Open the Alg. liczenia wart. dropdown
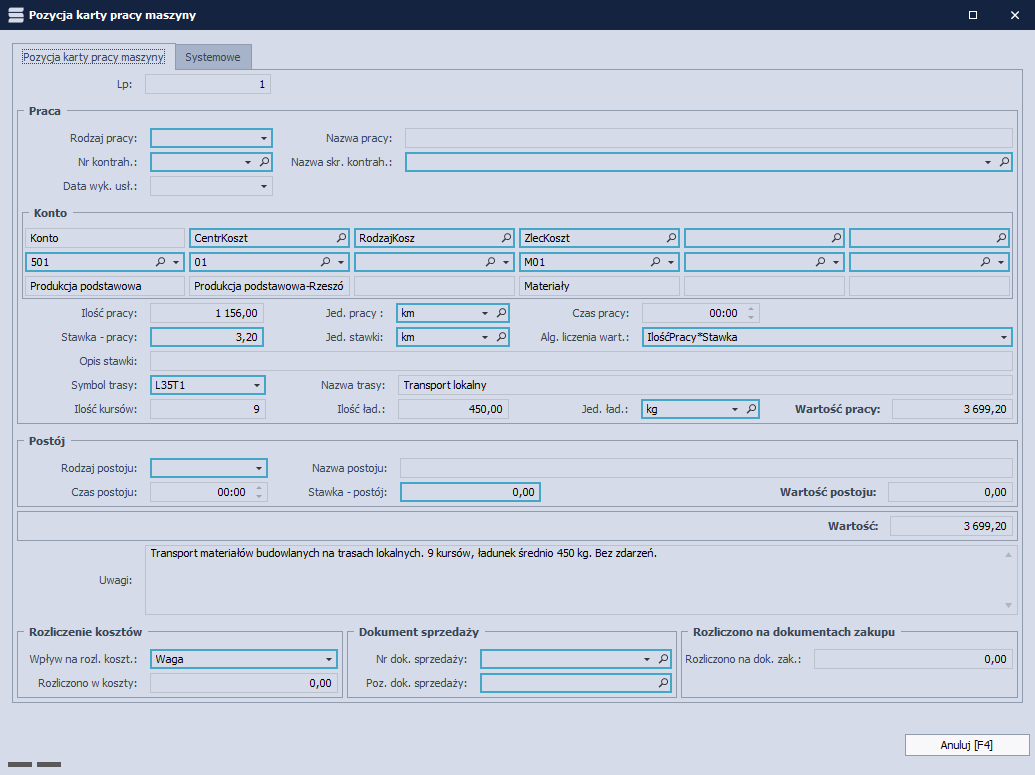 click(x=1003, y=337)
